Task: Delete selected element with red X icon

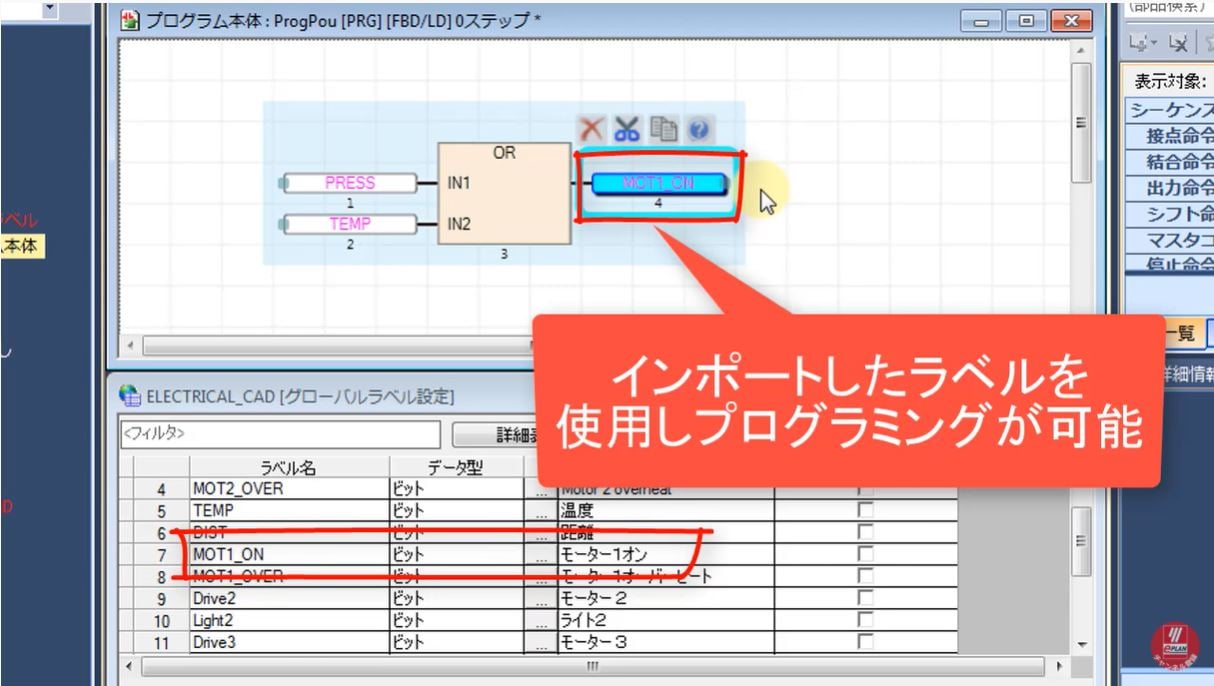Action: tap(592, 128)
